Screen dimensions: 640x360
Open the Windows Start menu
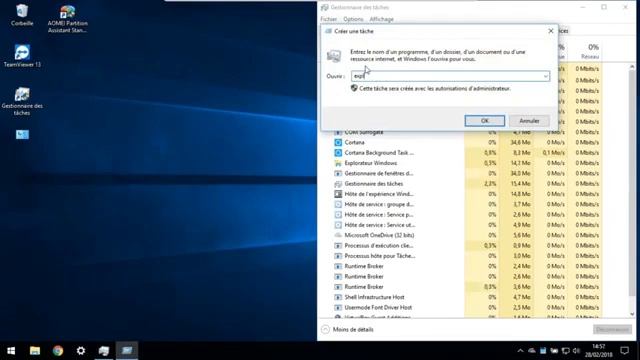(11, 351)
